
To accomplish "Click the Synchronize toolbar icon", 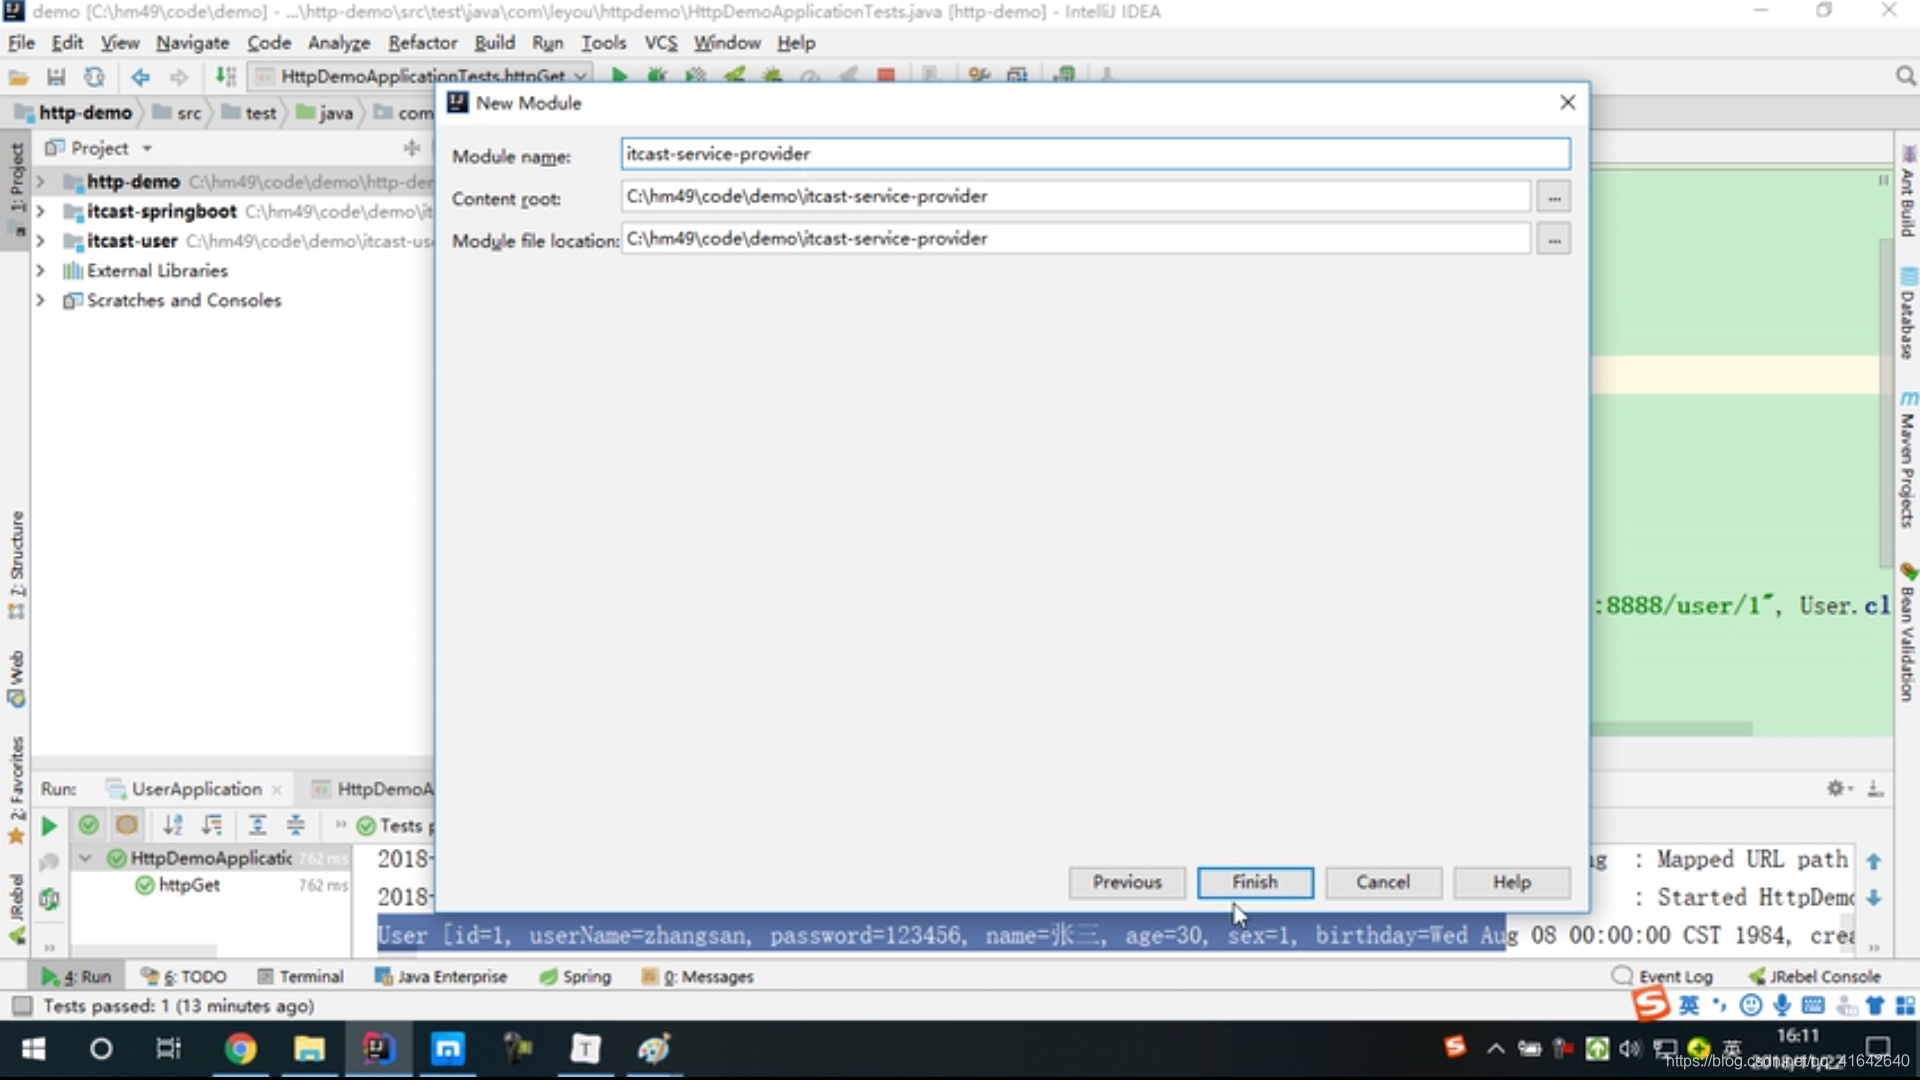I will [94, 76].
